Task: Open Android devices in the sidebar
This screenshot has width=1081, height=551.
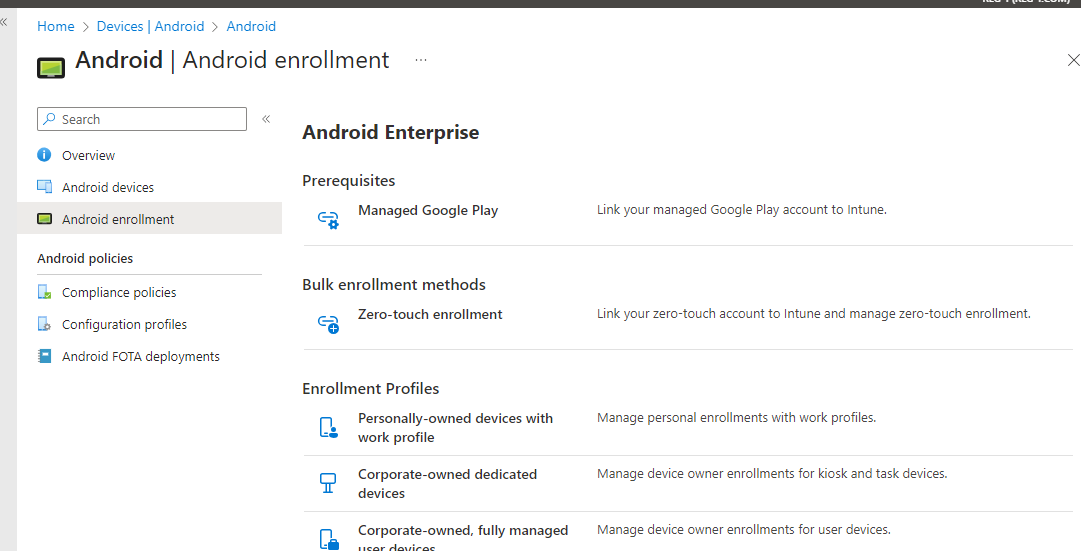Action: pyautogui.click(x=108, y=187)
